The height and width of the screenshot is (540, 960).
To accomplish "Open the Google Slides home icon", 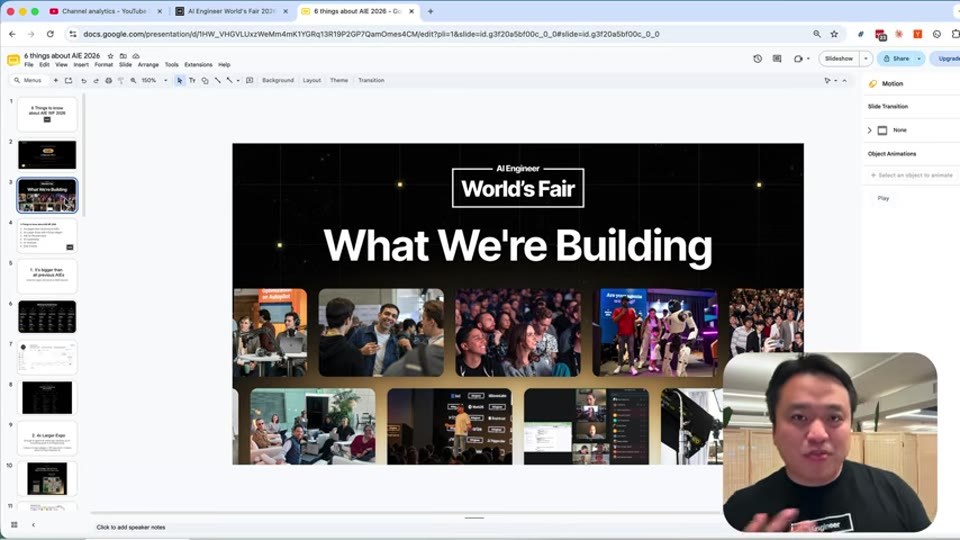I will (x=13, y=59).
